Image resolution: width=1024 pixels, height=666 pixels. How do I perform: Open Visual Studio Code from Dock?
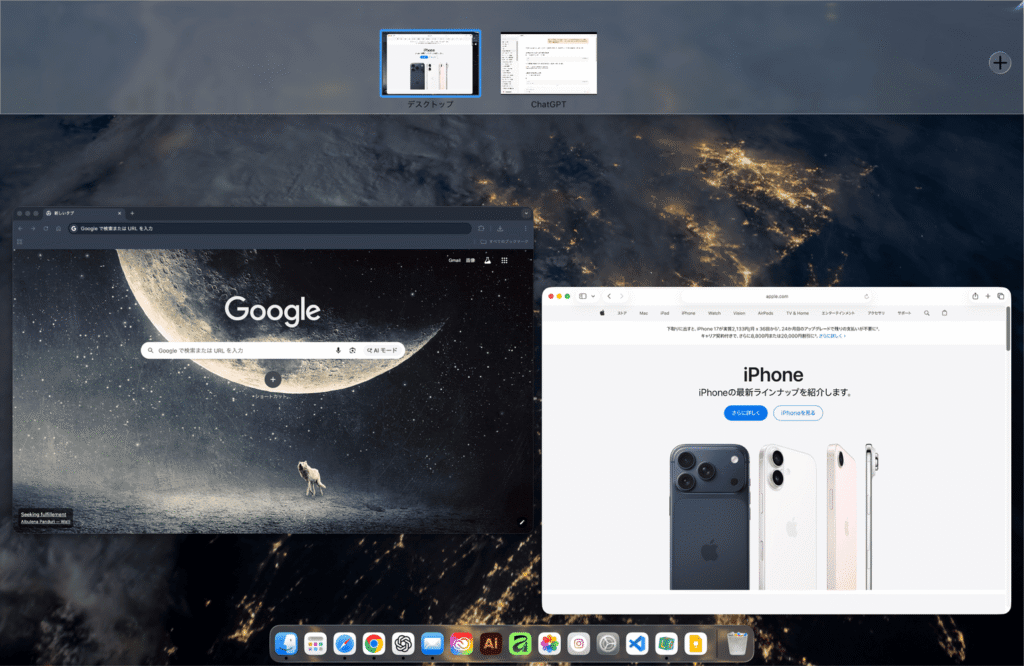637,644
